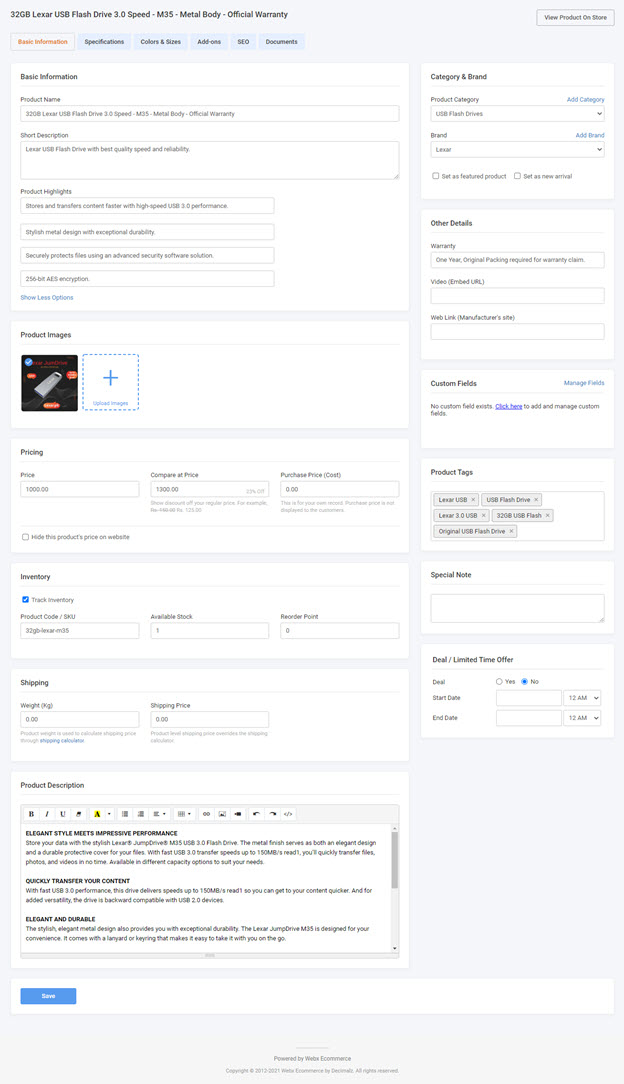Switch to the Basic Information tab

coord(43,41)
